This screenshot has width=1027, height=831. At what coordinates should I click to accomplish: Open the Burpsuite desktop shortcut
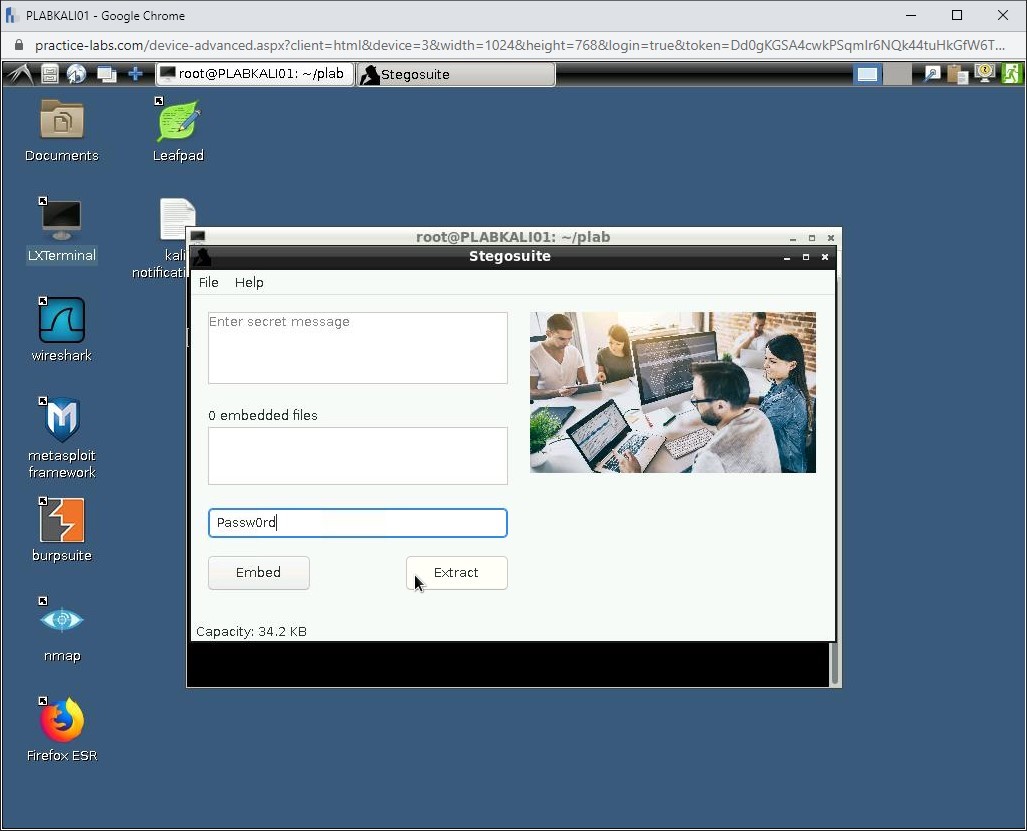[x=61, y=521]
